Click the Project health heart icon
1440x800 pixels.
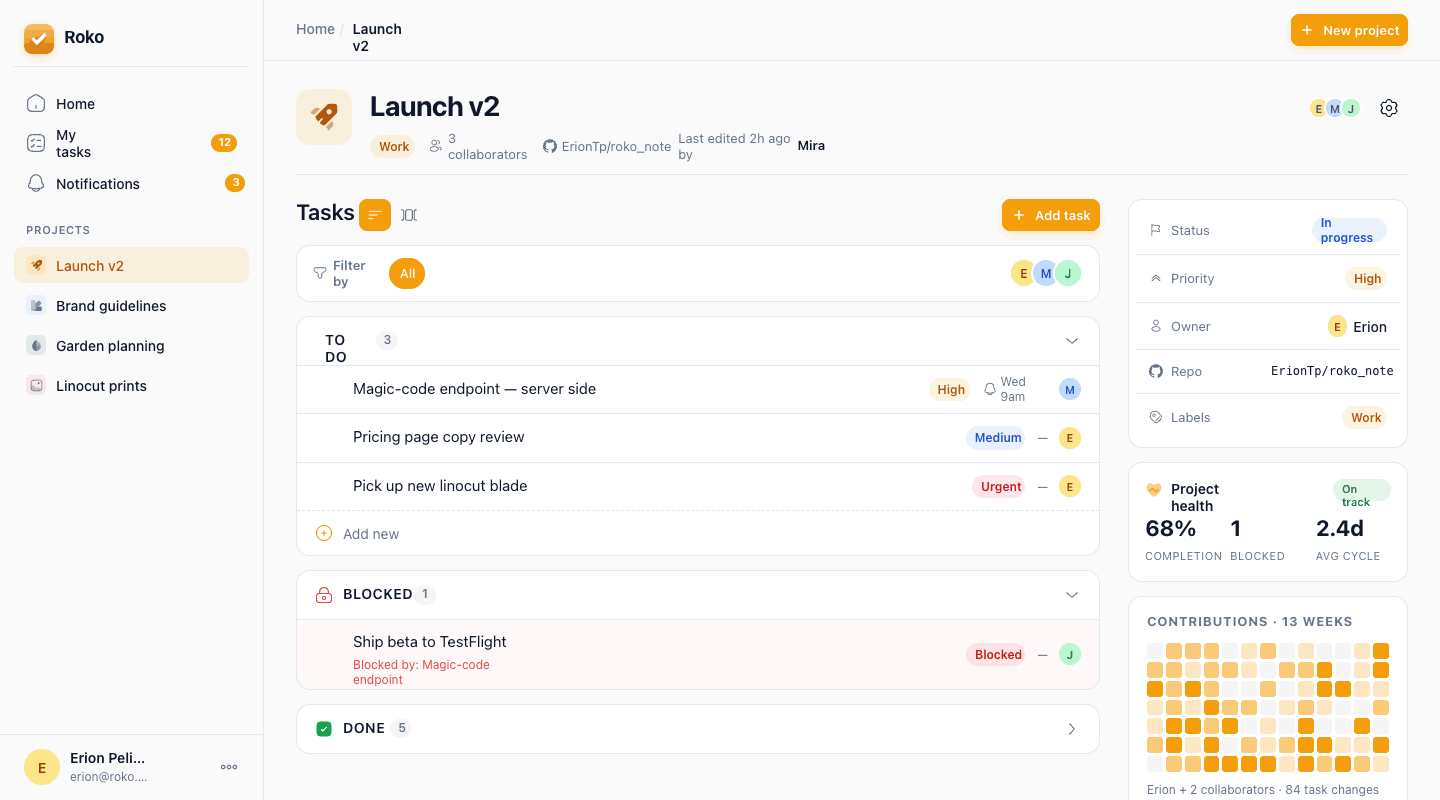tap(1154, 490)
